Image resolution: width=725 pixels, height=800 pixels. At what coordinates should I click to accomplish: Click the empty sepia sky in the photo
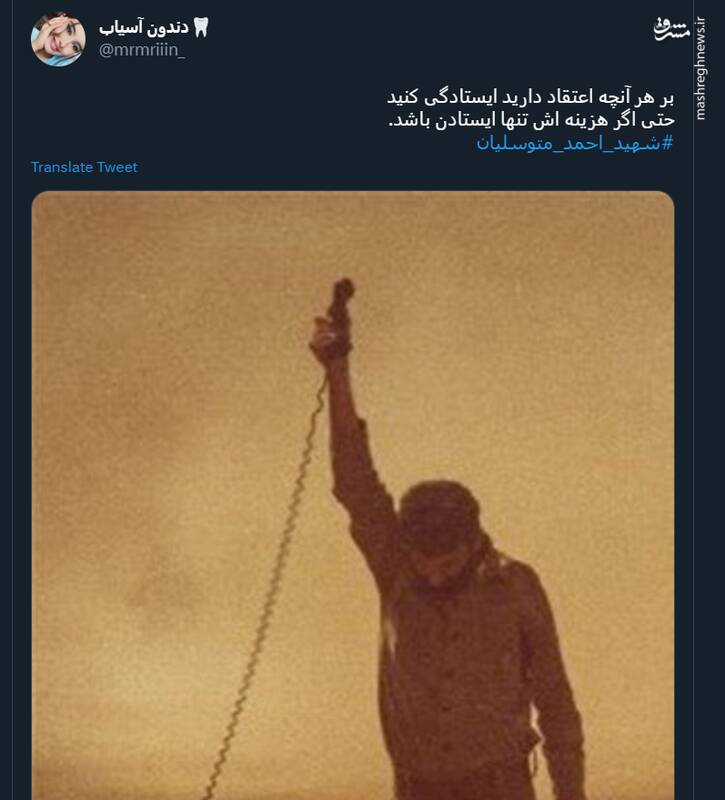(153, 357)
